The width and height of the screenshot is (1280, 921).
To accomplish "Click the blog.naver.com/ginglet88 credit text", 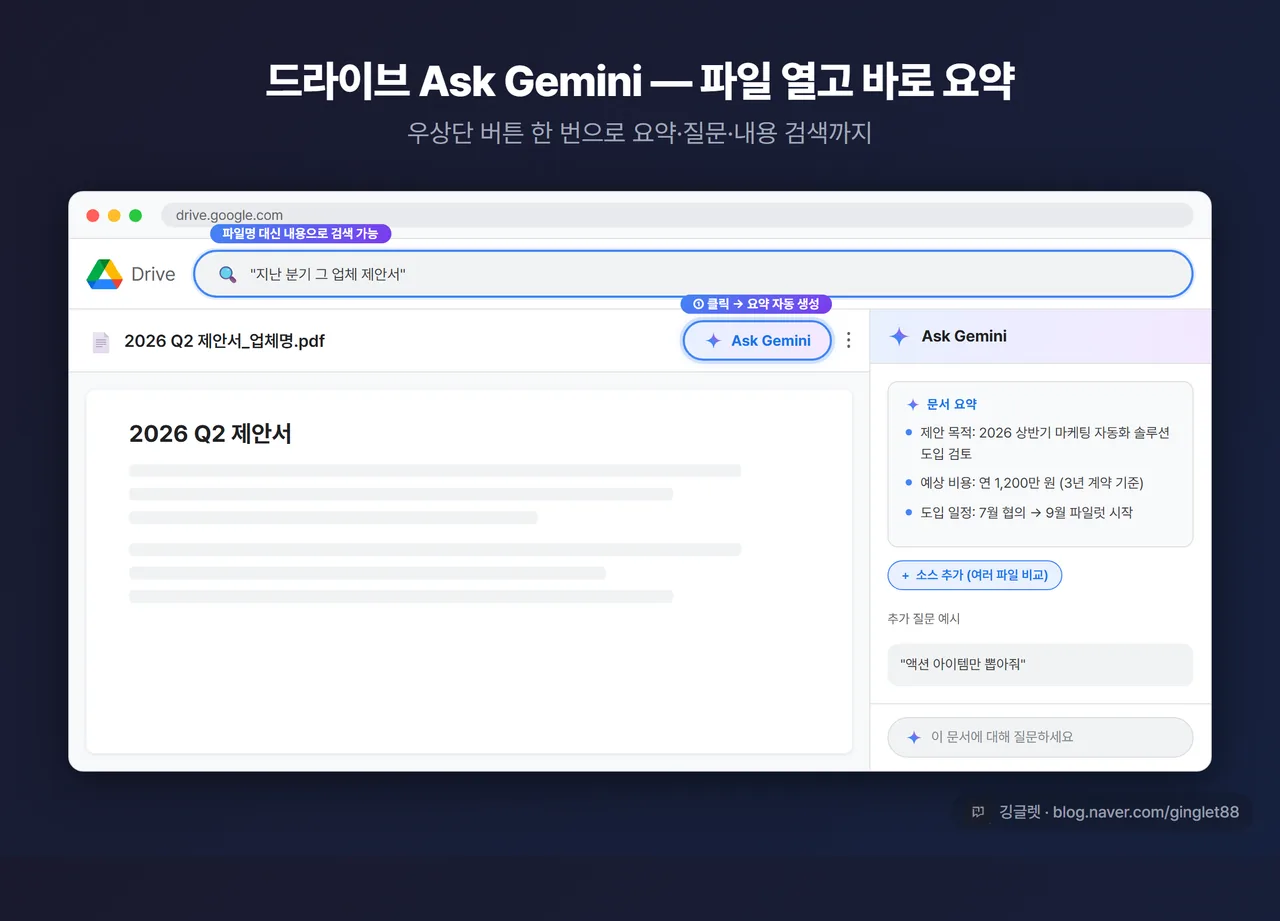I will (1146, 812).
